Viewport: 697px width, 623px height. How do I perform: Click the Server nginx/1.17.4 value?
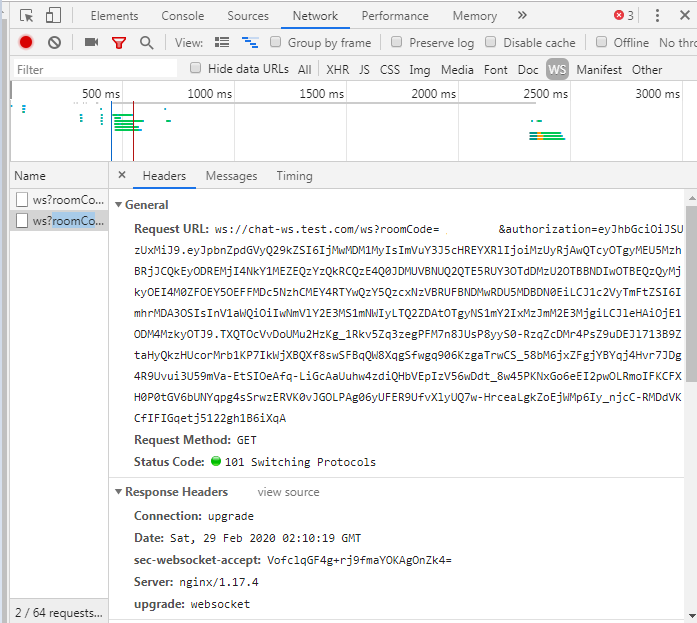pyautogui.click(x=219, y=582)
